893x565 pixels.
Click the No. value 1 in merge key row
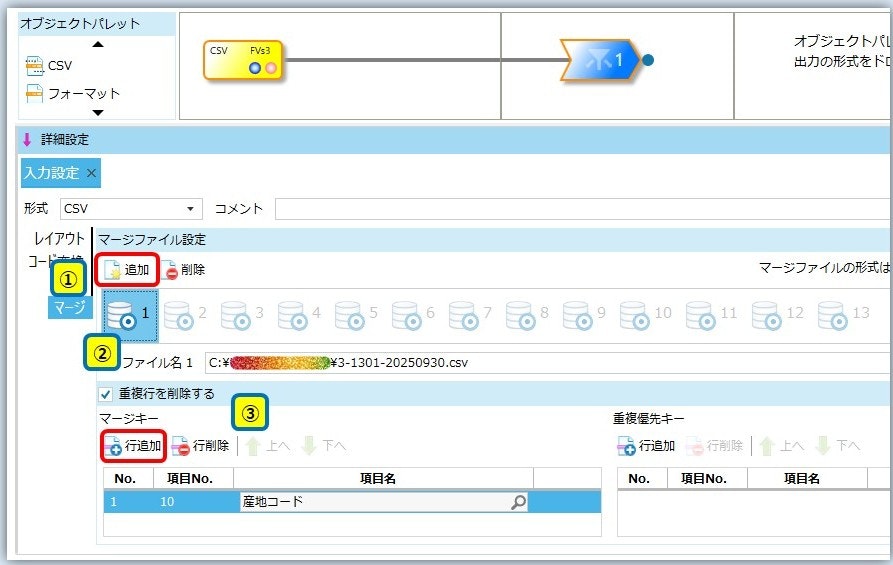coord(128,502)
